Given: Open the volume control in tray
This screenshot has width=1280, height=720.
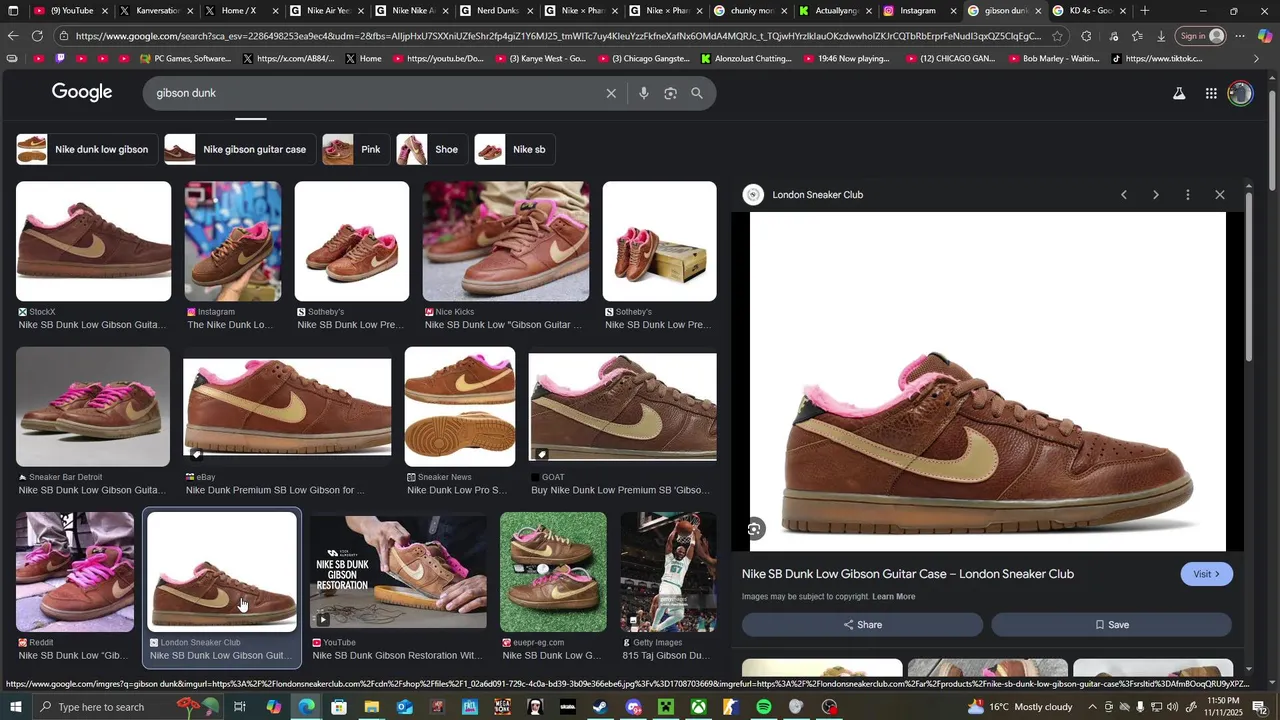Looking at the screenshot, I should [x=1174, y=707].
